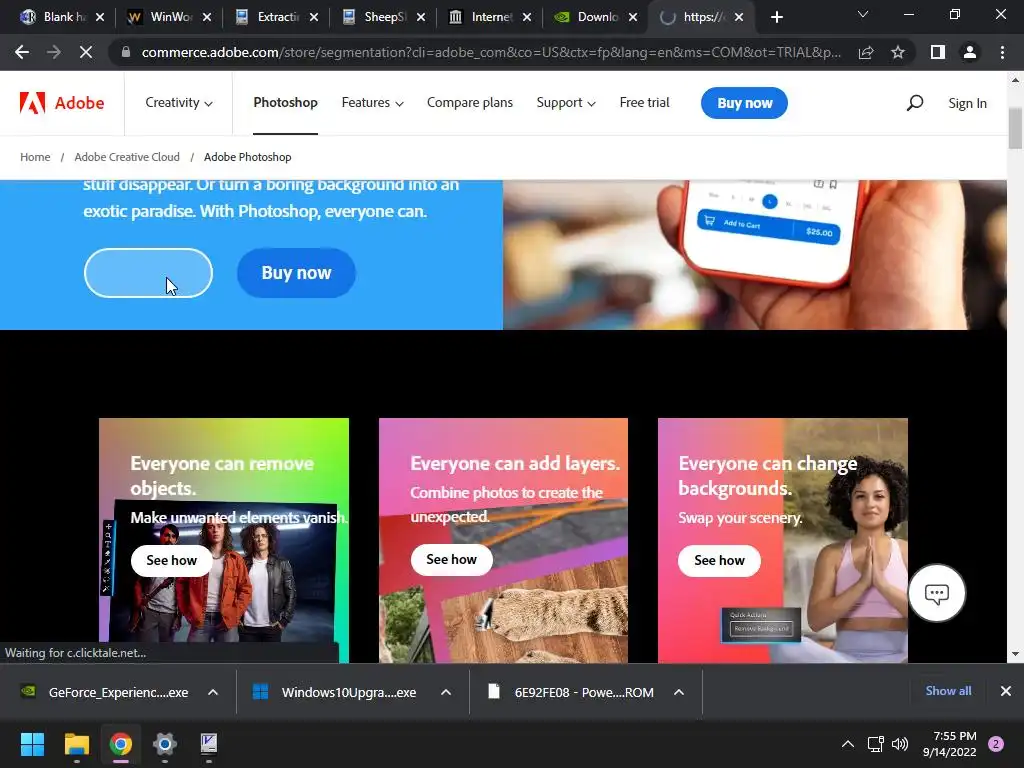
Task: Bookmark page with the star icon
Action: (x=898, y=52)
